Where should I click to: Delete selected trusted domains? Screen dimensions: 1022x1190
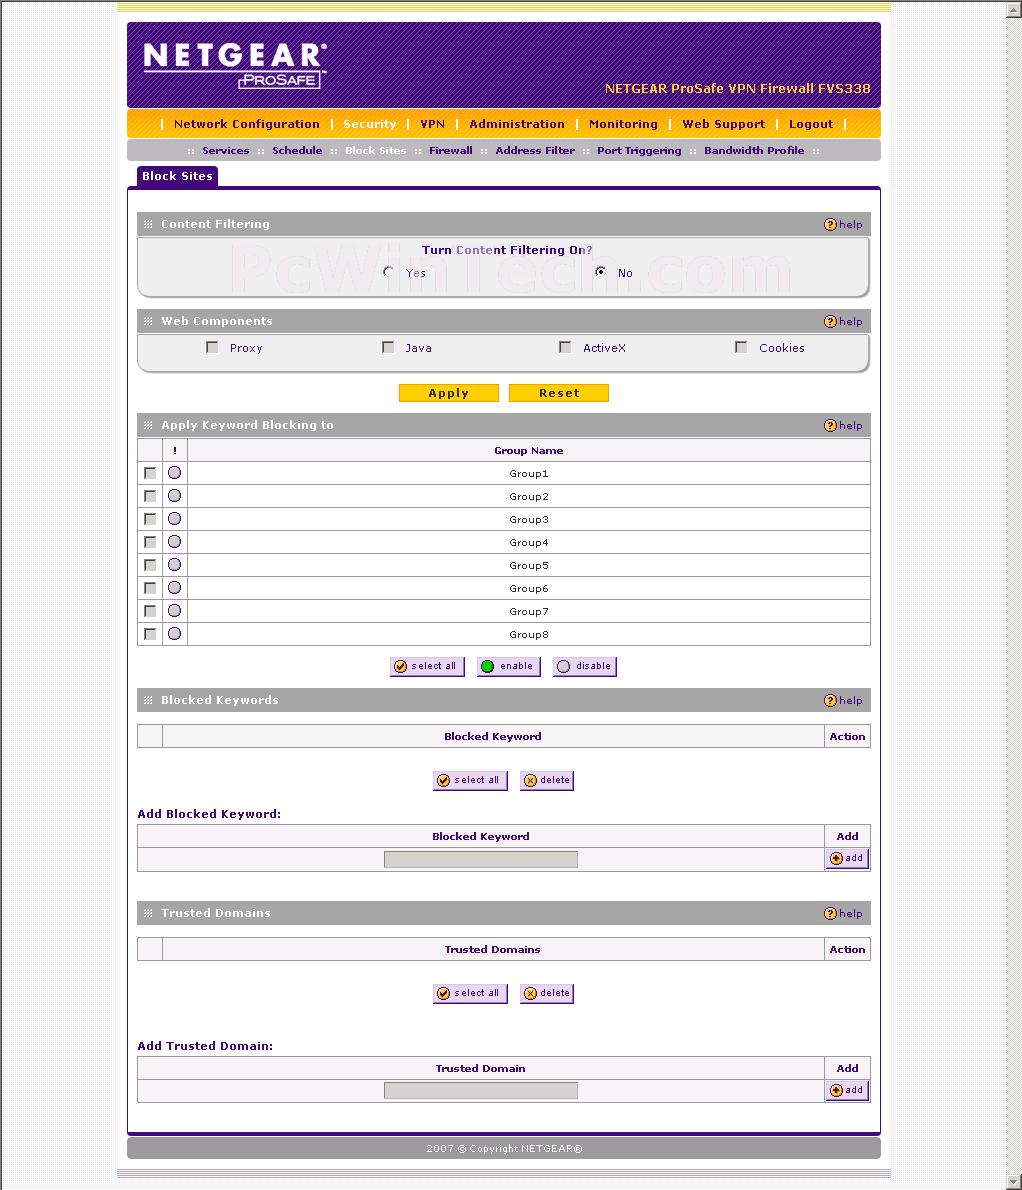point(547,993)
